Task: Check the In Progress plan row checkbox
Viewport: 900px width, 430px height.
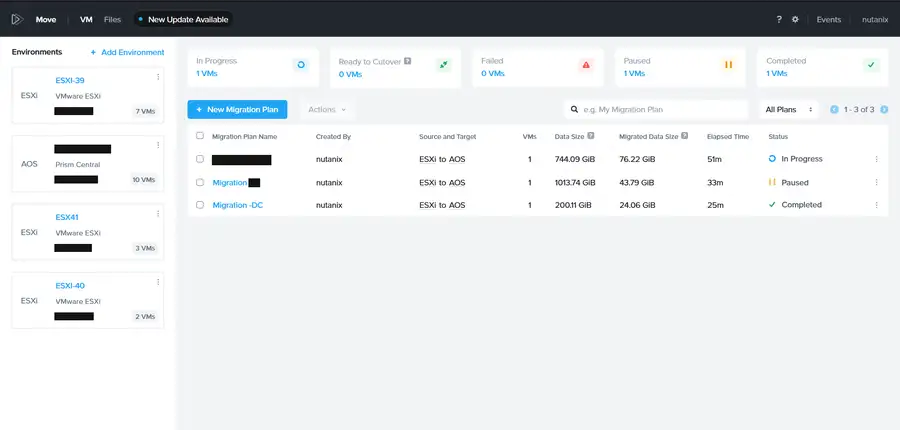Action: [200, 159]
